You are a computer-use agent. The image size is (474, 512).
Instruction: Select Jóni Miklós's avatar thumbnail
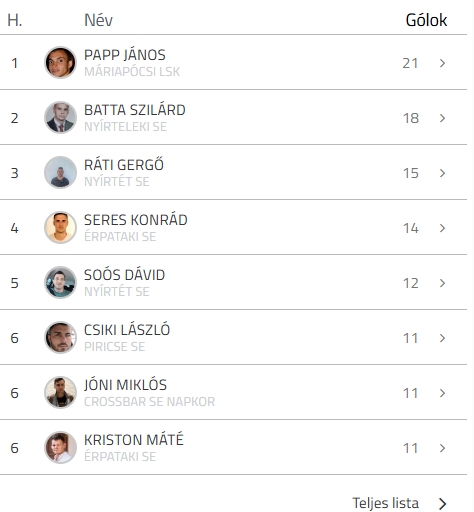point(60,392)
